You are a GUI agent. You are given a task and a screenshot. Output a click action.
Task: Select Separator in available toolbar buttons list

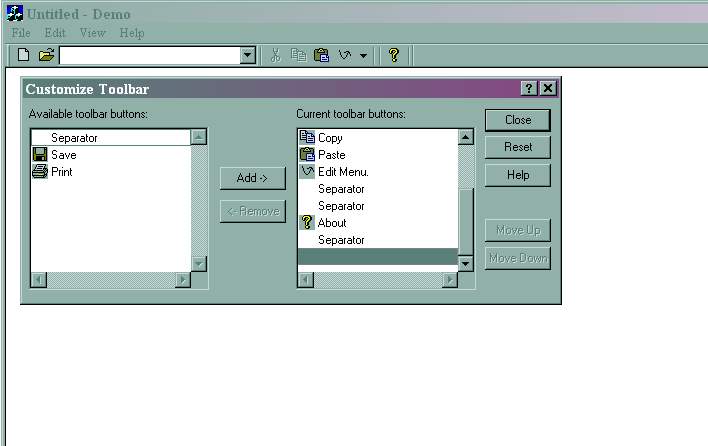click(x=74, y=138)
